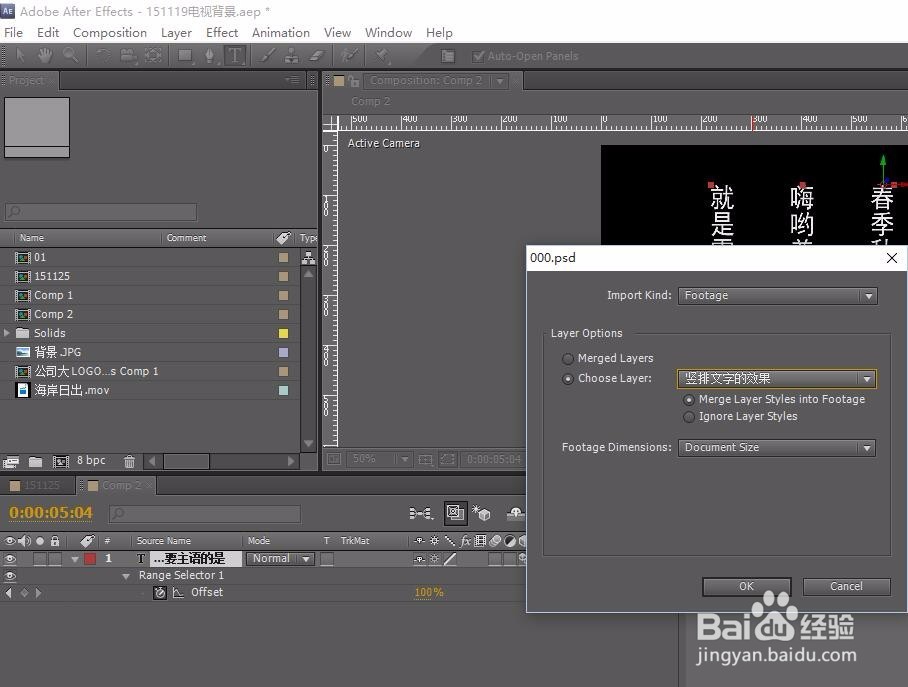
Task: Open the Effect menu
Action: (x=222, y=33)
